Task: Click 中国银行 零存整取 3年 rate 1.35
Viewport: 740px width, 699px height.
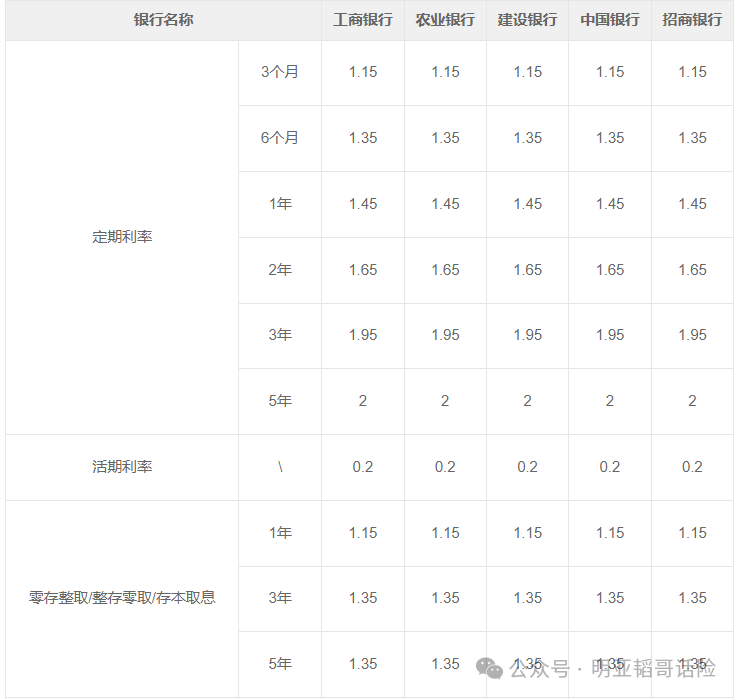Action: tap(610, 598)
